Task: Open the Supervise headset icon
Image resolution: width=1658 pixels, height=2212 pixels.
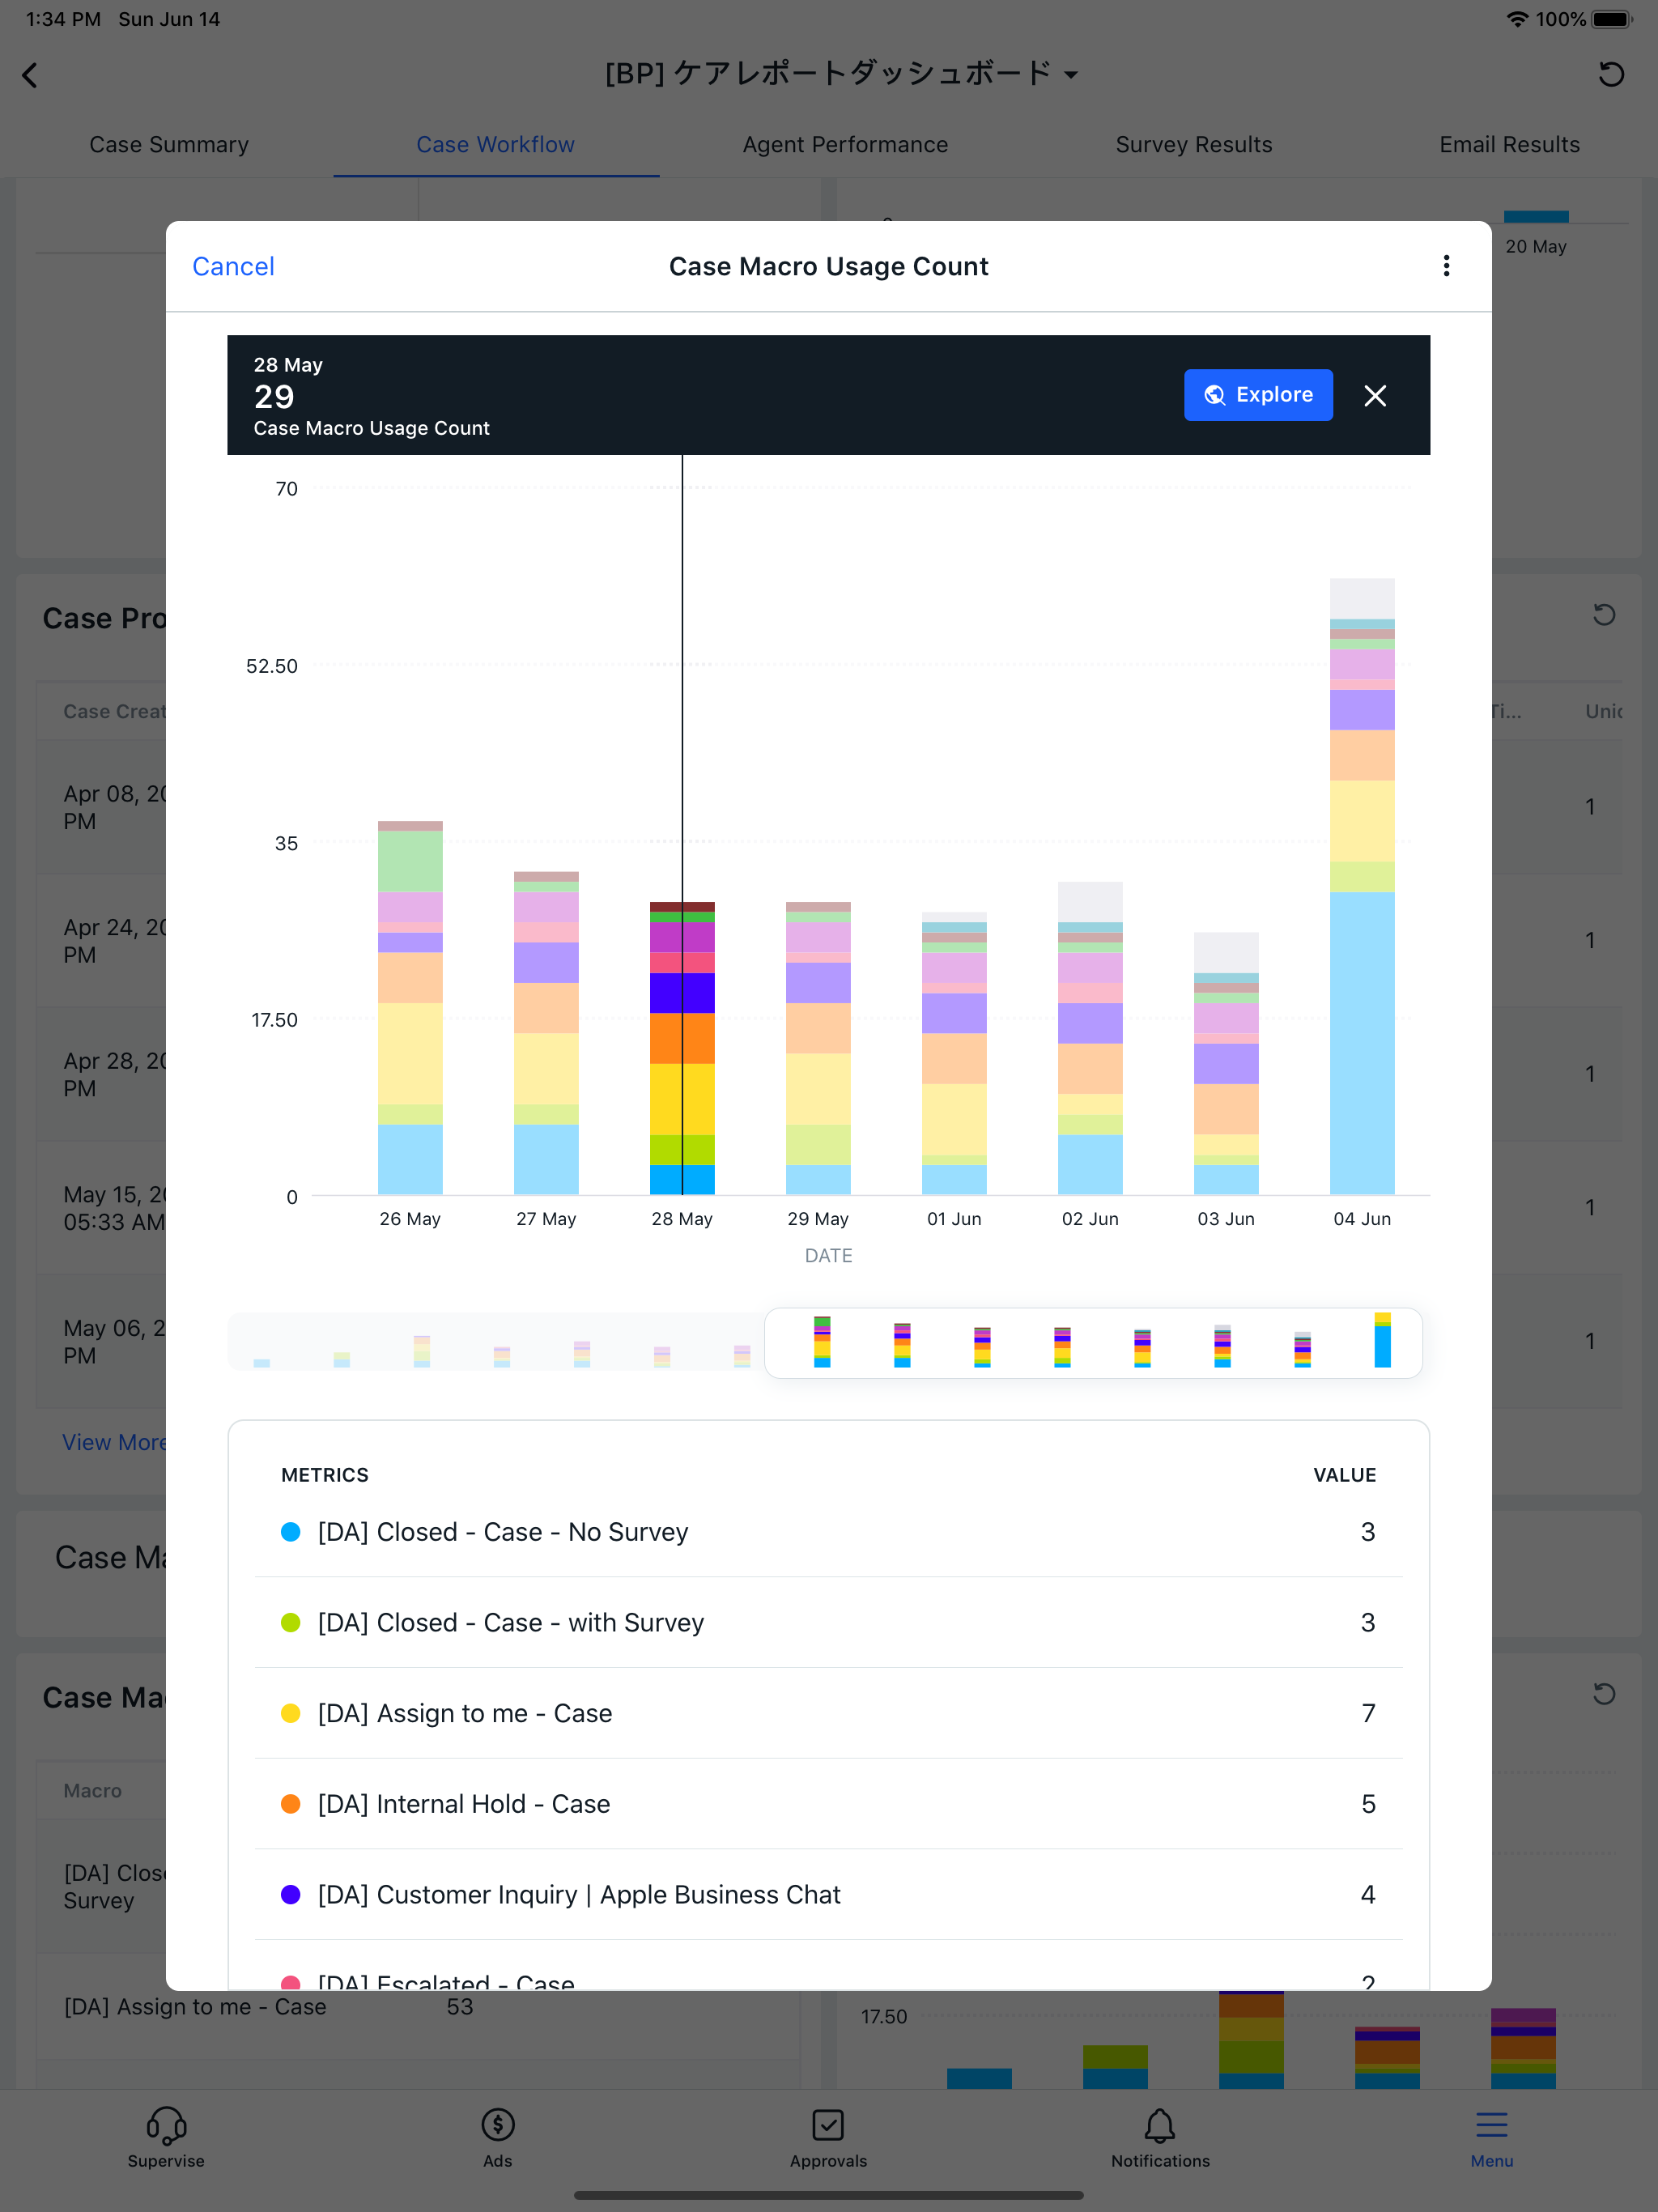Action: pos(166,2126)
